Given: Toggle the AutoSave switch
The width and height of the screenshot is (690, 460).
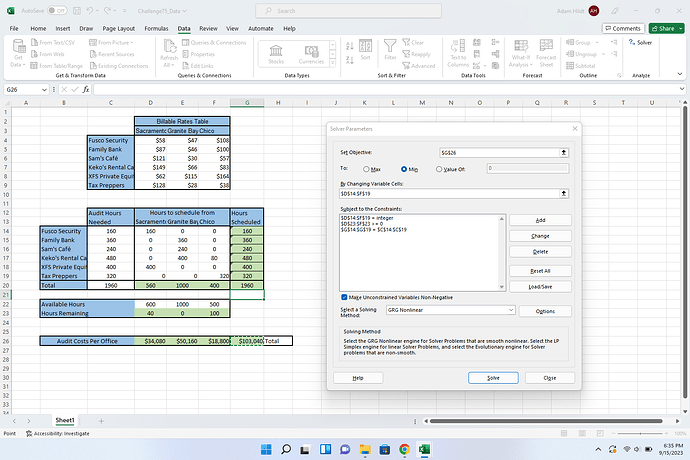Looking at the screenshot, I should [57, 11].
